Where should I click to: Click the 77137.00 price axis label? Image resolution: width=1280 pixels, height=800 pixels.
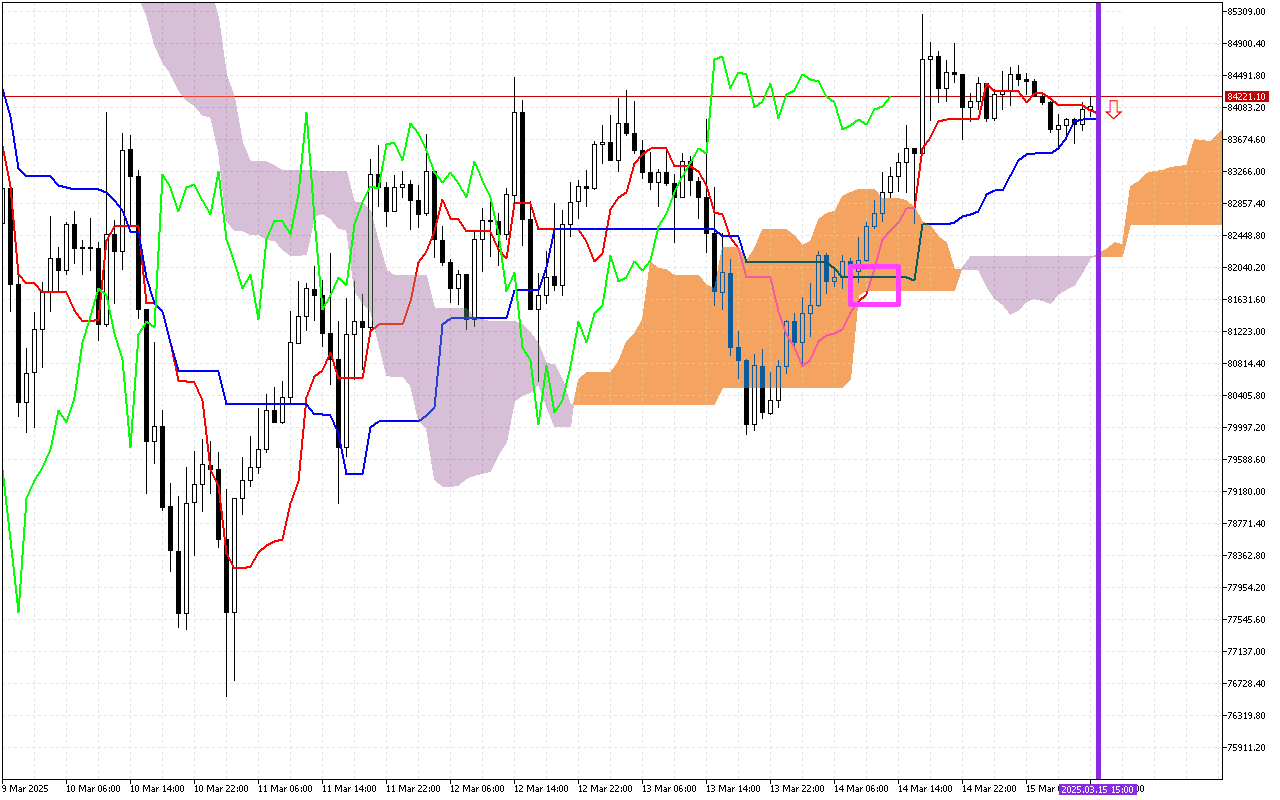pyautogui.click(x=1246, y=652)
